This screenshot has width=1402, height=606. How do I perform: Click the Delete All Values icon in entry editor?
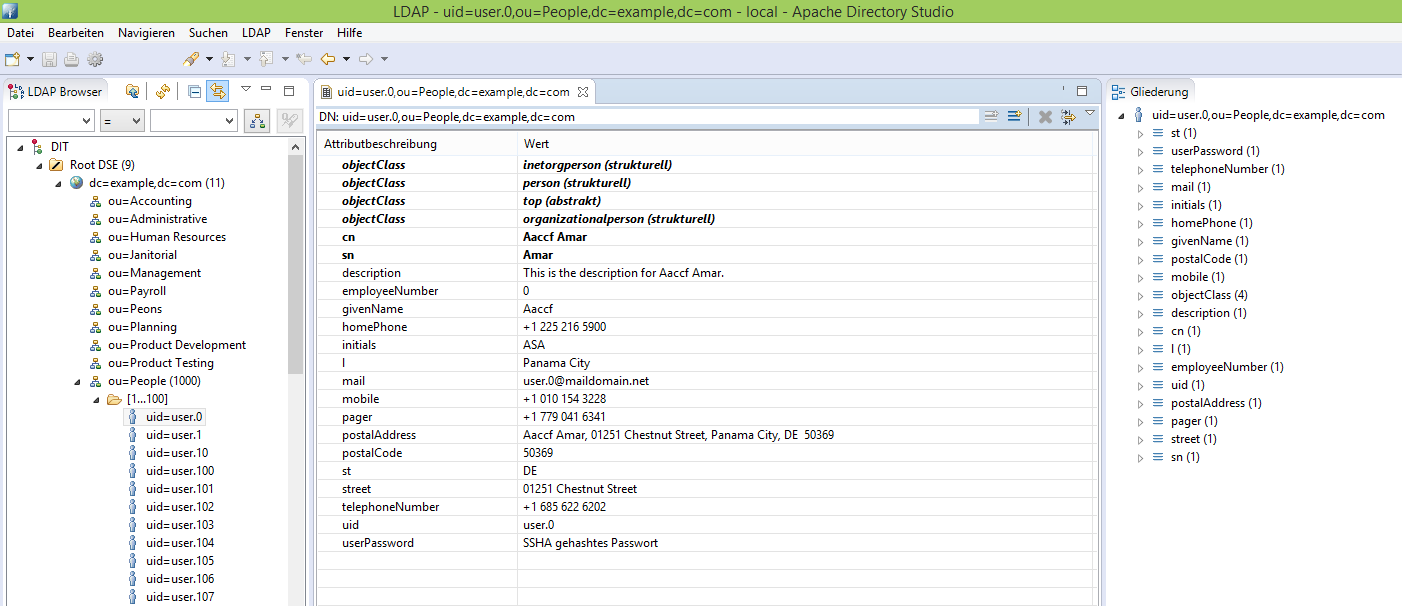[1068, 117]
